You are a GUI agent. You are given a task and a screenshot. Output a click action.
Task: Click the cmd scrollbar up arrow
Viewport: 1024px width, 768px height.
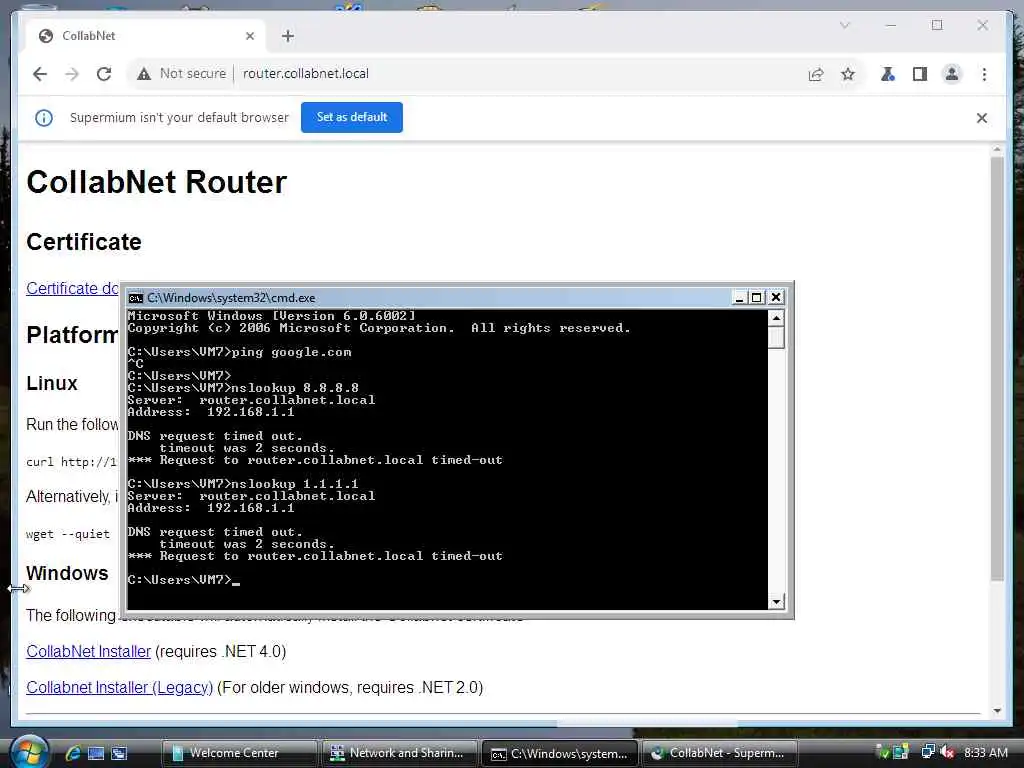776,318
